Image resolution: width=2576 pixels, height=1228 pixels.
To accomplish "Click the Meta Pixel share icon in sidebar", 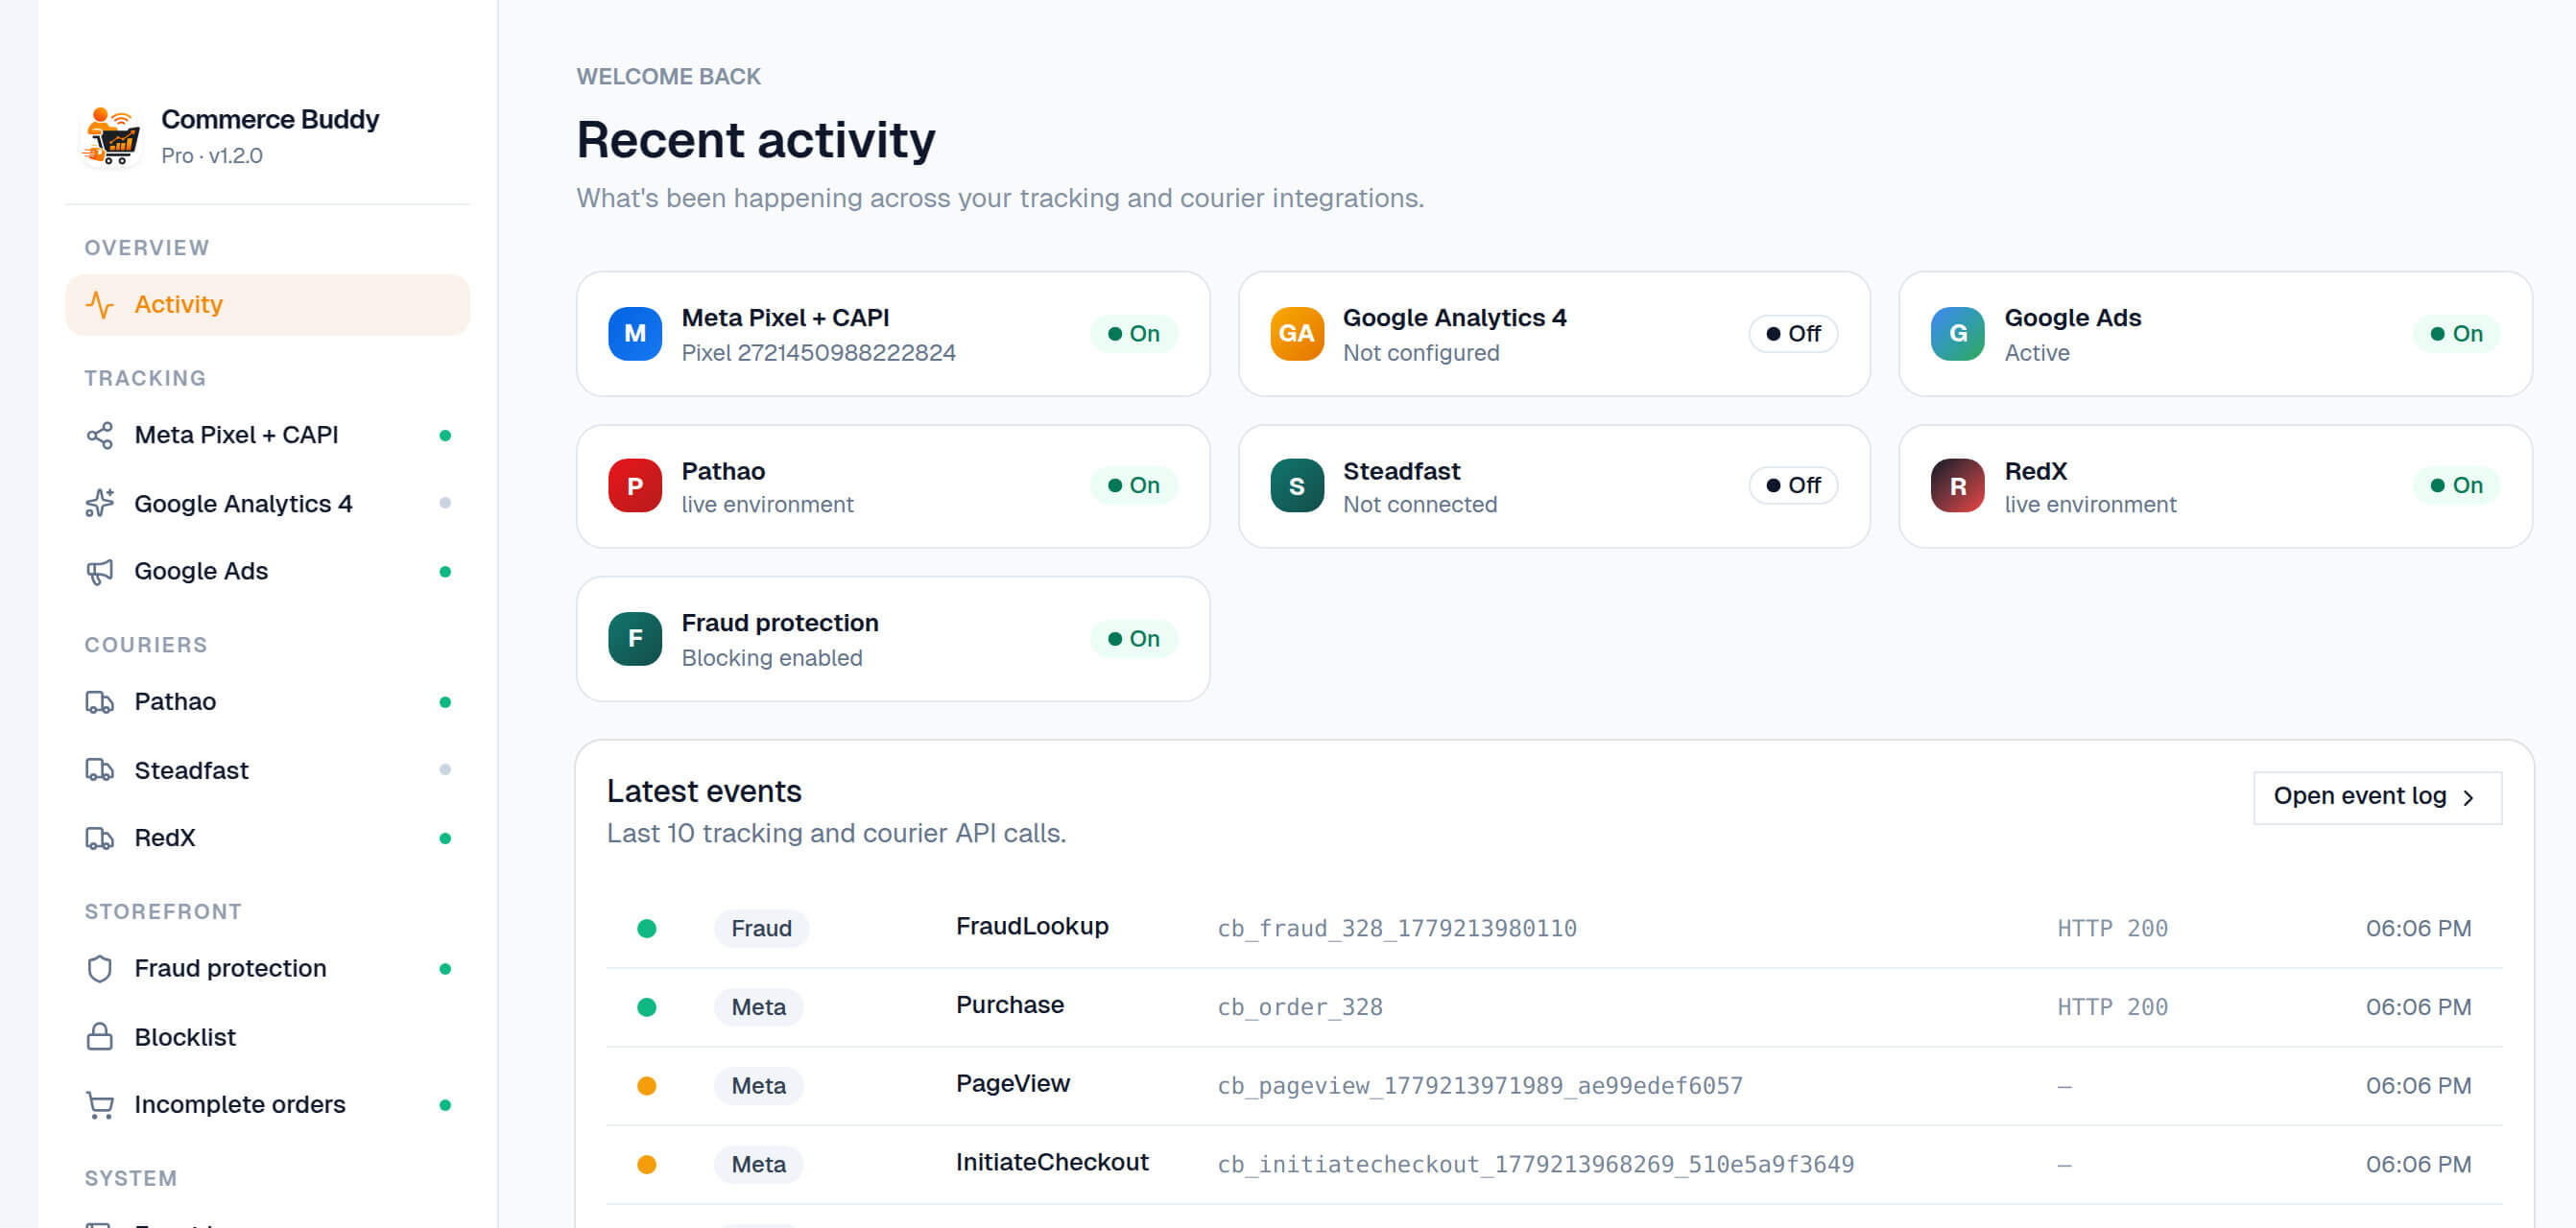I will tap(100, 435).
